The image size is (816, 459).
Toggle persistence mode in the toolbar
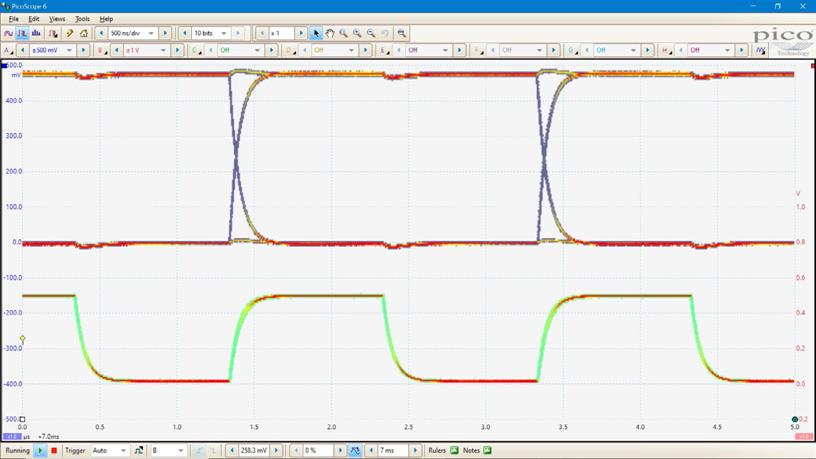[x=22, y=33]
